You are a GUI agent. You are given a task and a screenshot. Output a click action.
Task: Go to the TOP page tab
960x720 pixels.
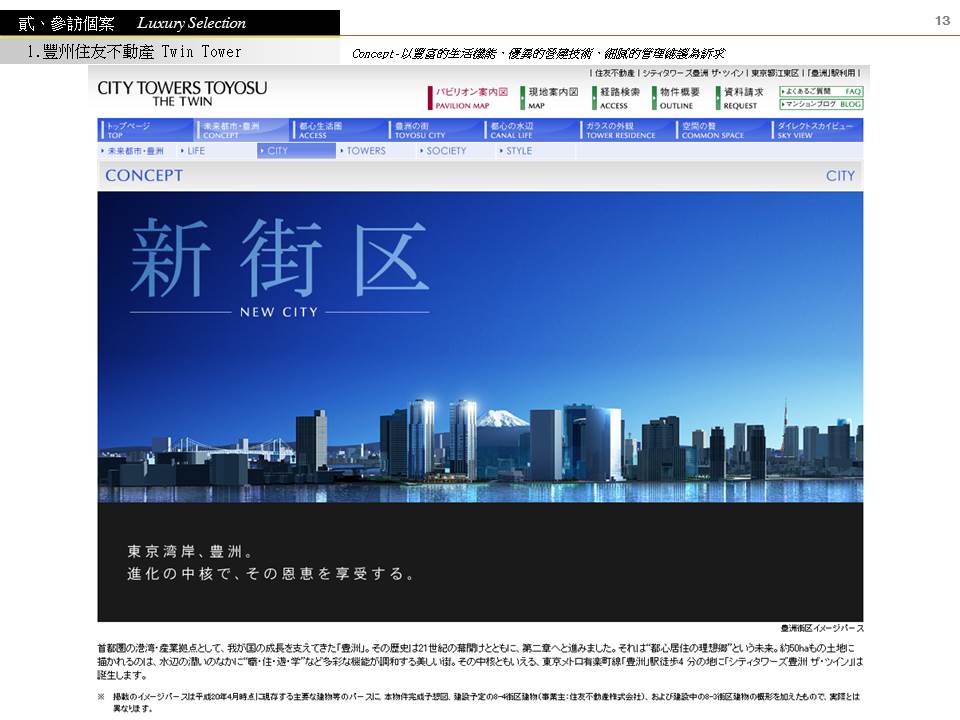(x=145, y=130)
